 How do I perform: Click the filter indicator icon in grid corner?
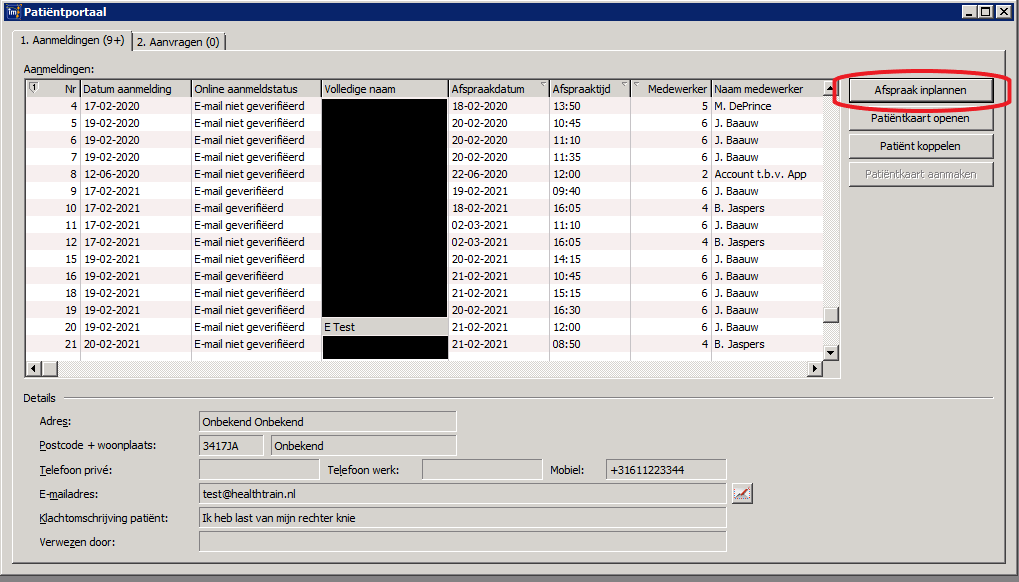coord(33,89)
